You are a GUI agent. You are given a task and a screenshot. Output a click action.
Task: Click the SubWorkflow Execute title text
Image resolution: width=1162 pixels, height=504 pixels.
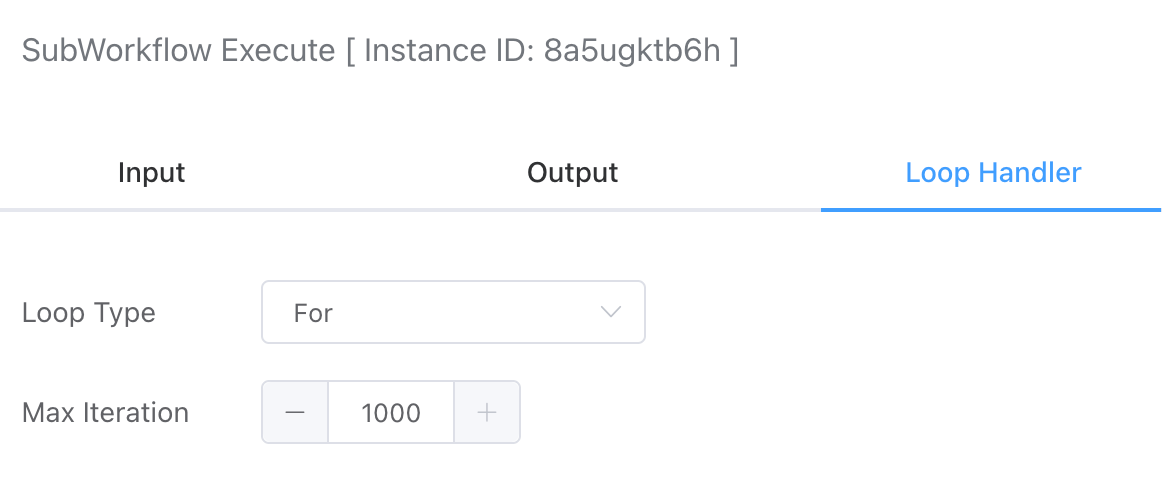pos(178,51)
